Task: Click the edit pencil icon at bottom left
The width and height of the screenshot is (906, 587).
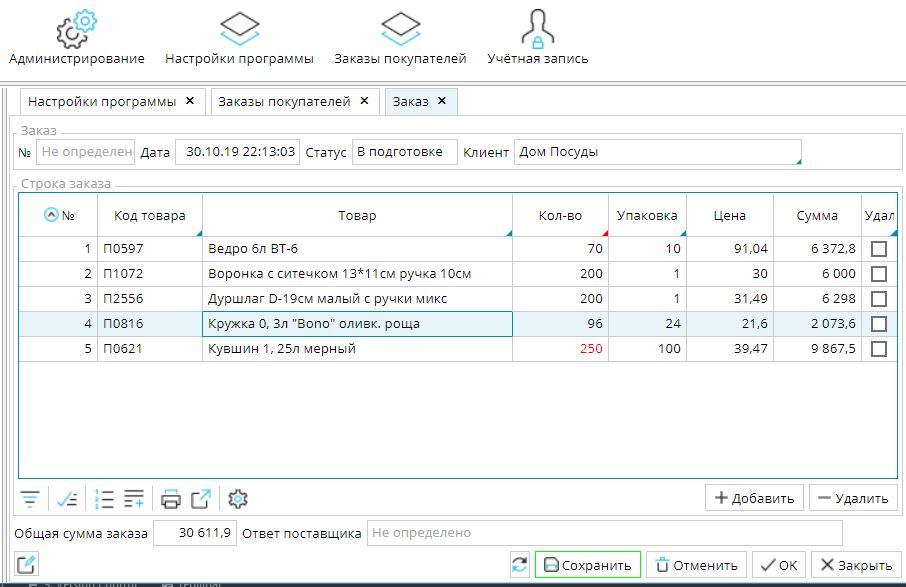Action: click(x=27, y=564)
